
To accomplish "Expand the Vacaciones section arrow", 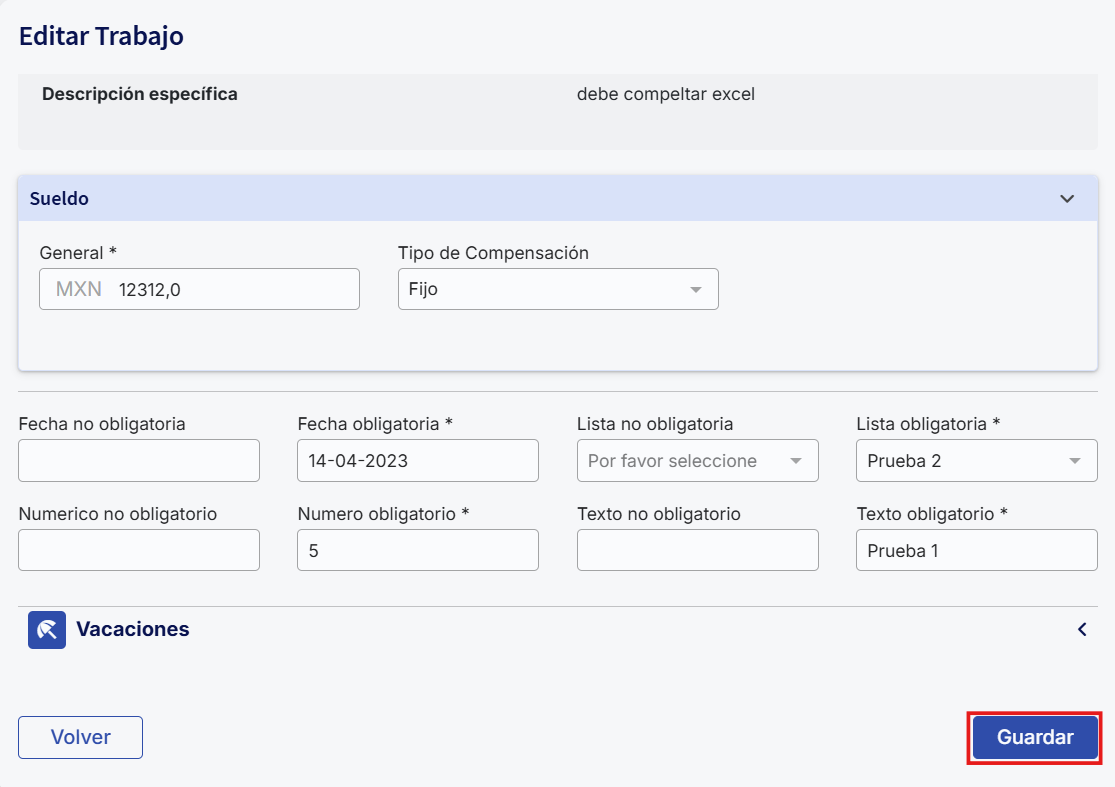I will tap(1081, 630).
